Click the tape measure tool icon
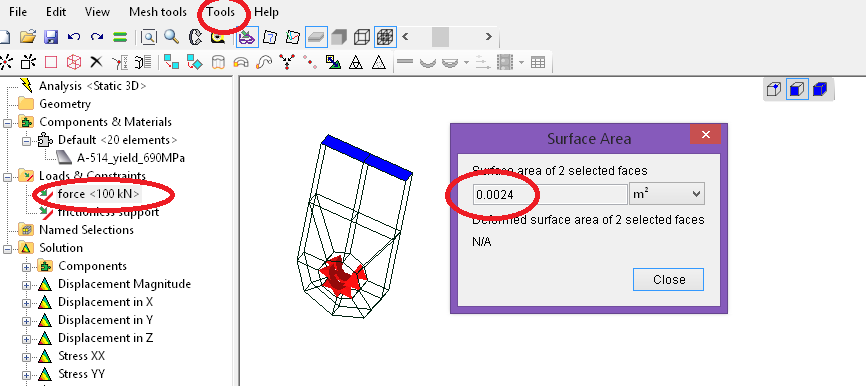This screenshot has width=866, height=386. click(219, 37)
